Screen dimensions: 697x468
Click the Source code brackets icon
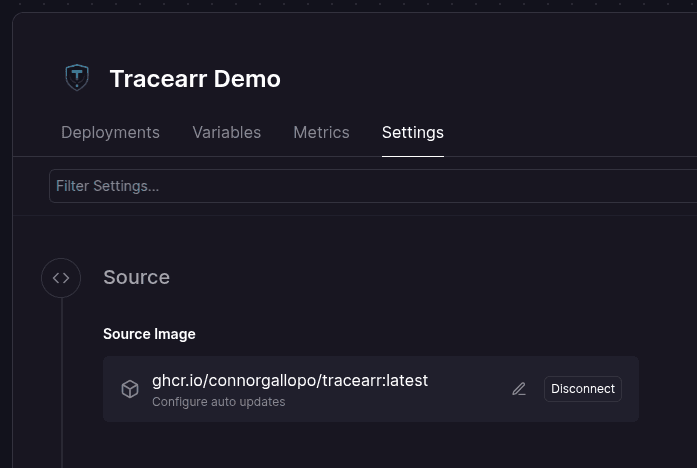tap(61, 278)
